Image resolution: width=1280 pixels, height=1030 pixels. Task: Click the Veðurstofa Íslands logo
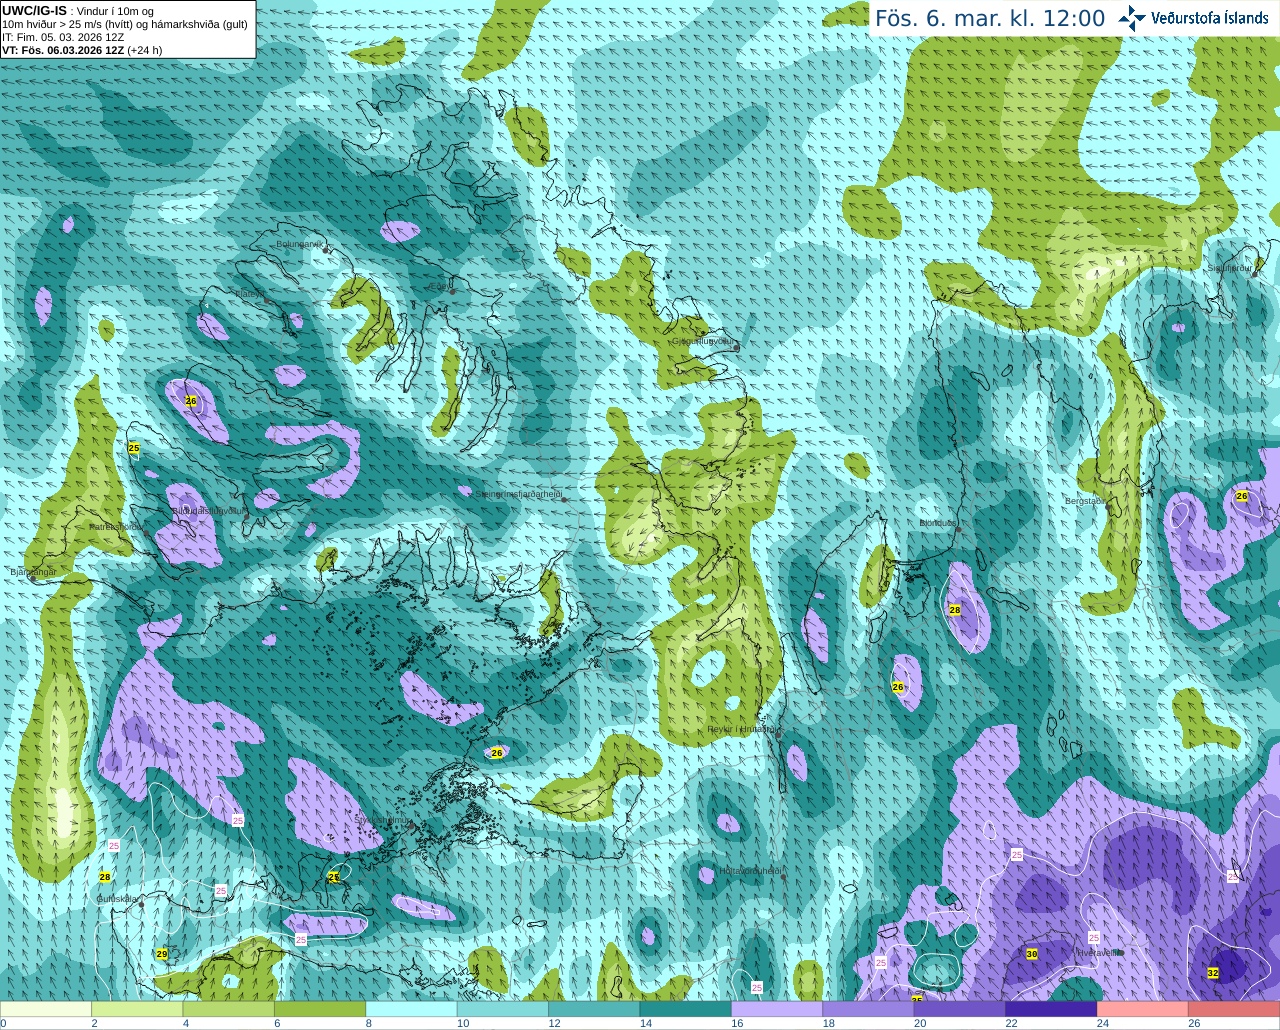[x=1194, y=17]
